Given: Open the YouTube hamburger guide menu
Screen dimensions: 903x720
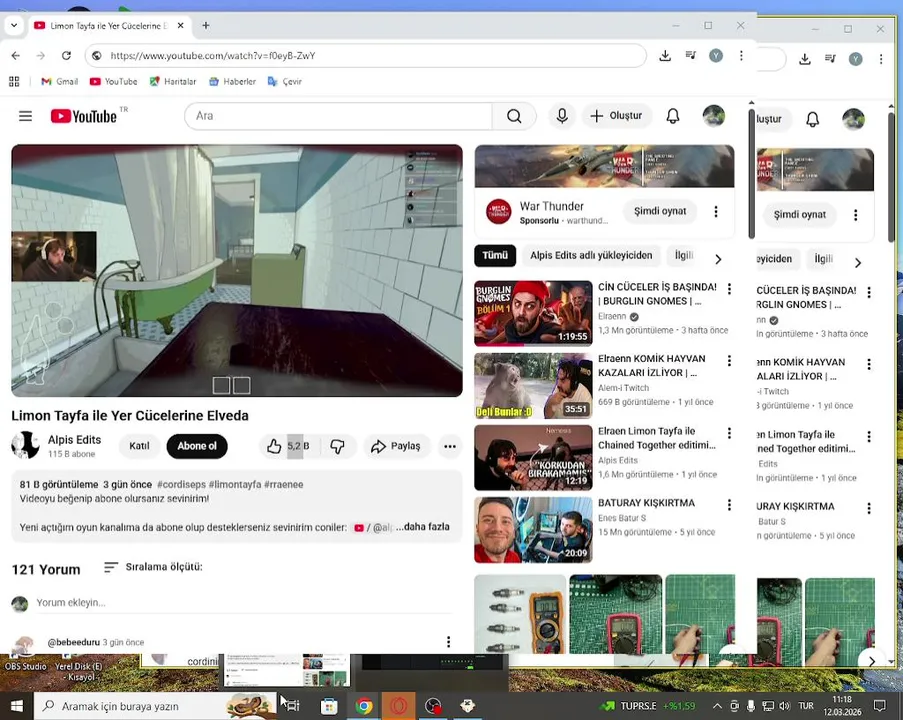Looking at the screenshot, I should (25, 116).
